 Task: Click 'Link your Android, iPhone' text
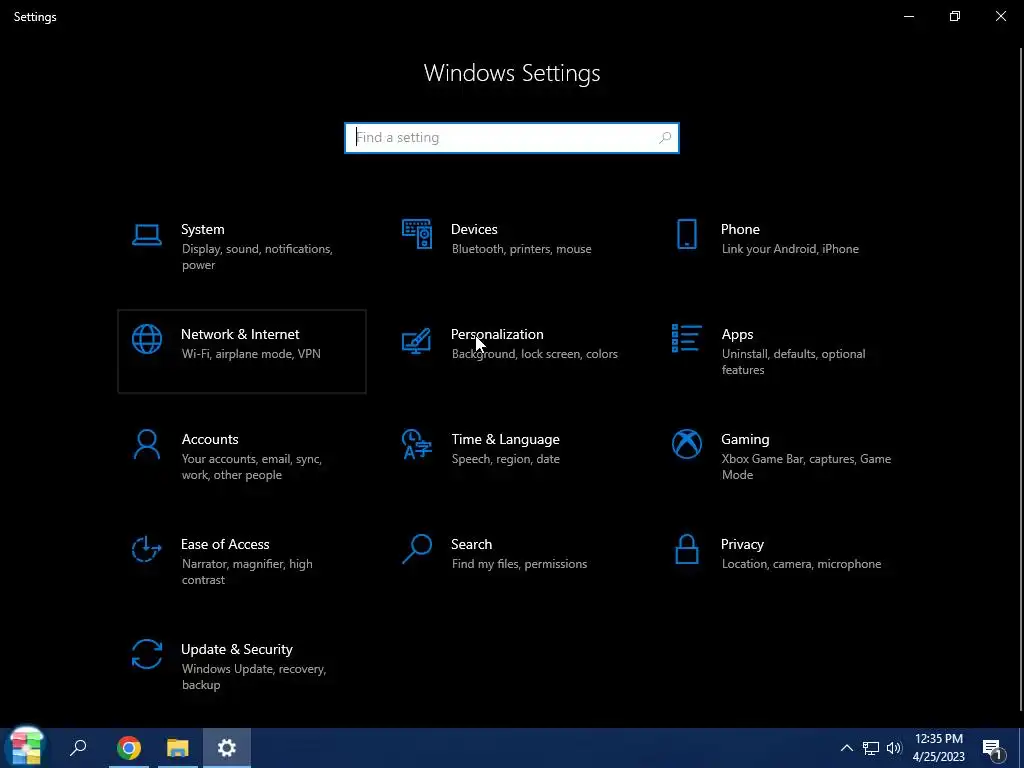tap(790, 249)
